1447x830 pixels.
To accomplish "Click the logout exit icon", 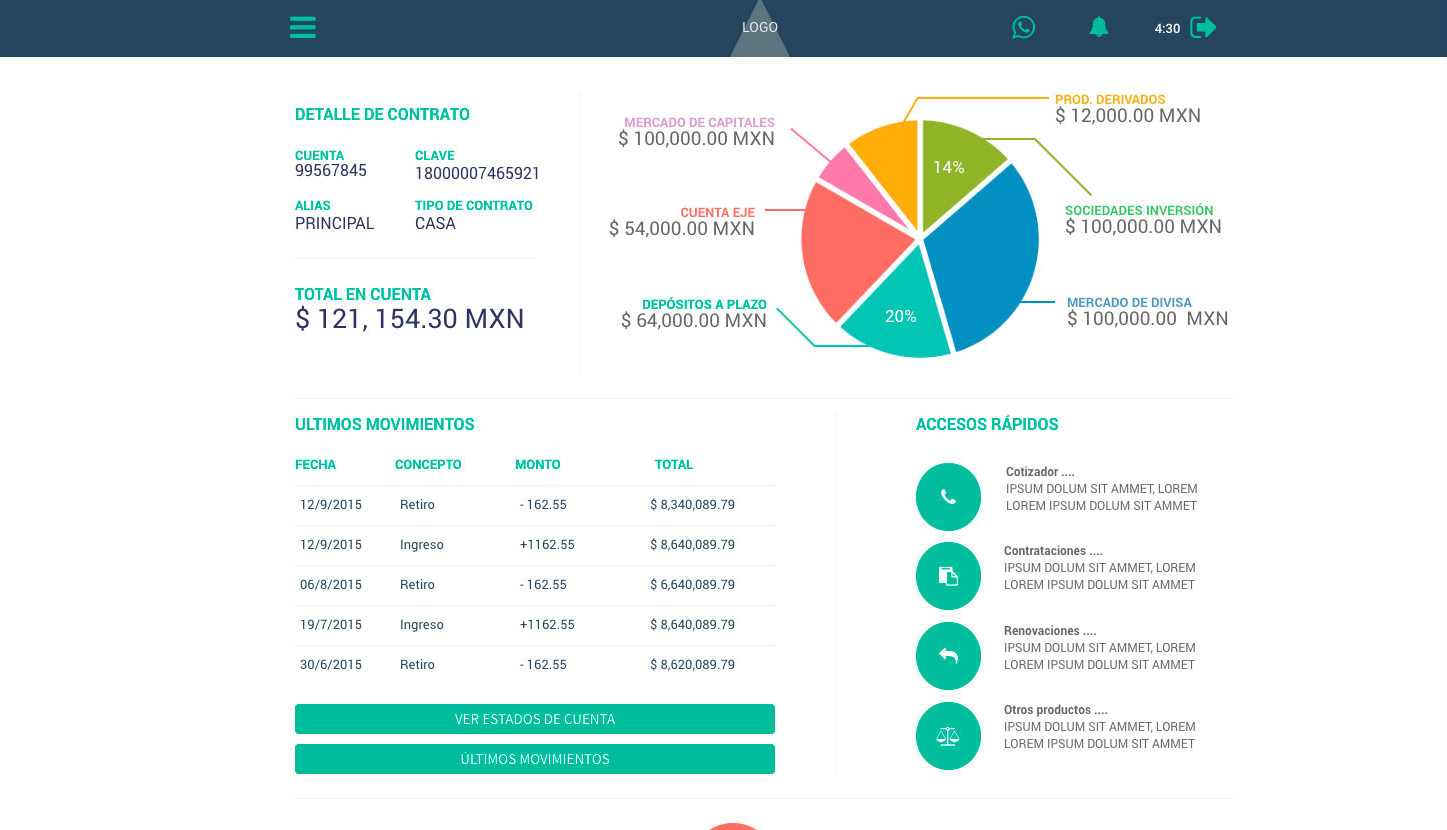I will tap(1203, 28).
